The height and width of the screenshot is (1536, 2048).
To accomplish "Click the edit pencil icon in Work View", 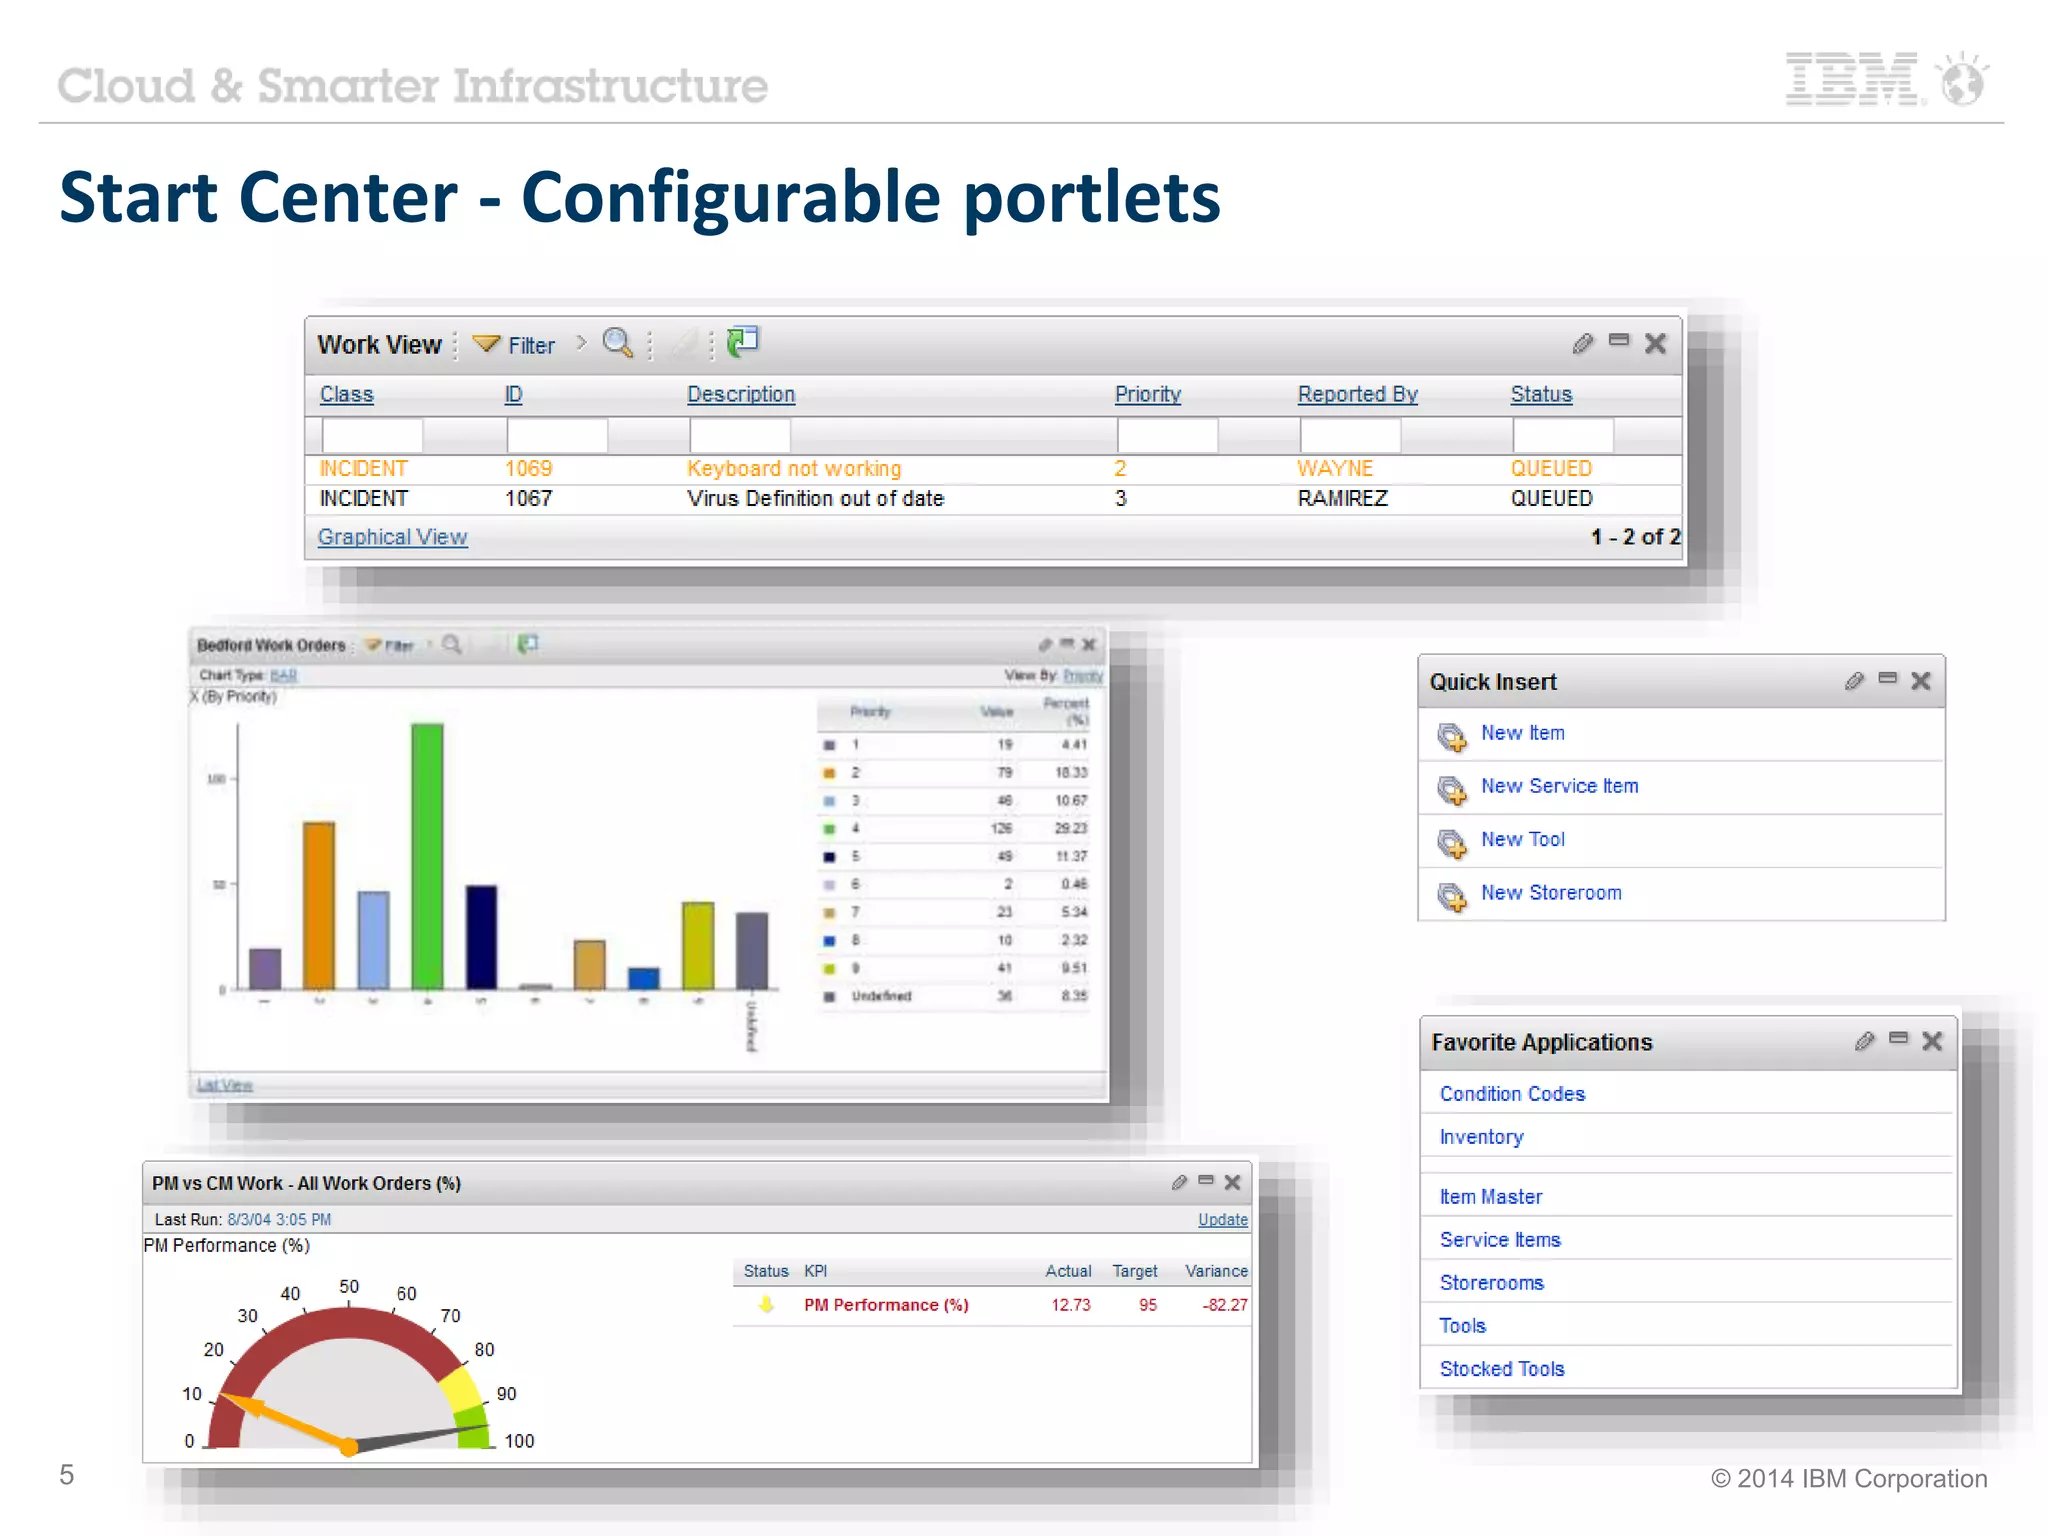I will (1582, 344).
